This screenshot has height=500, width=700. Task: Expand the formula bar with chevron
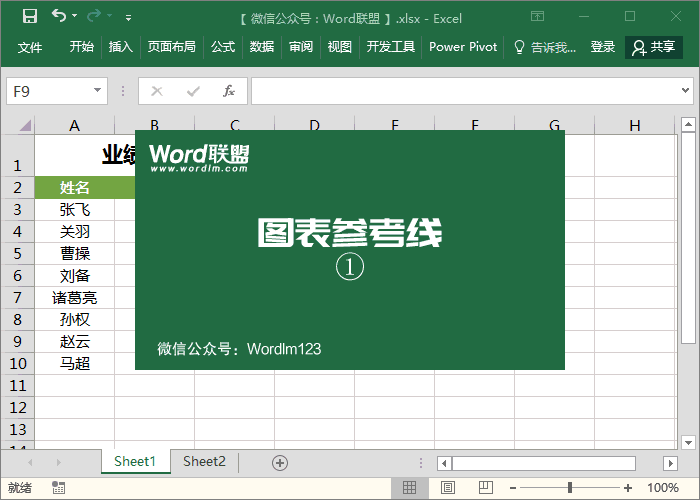click(x=685, y=91)
